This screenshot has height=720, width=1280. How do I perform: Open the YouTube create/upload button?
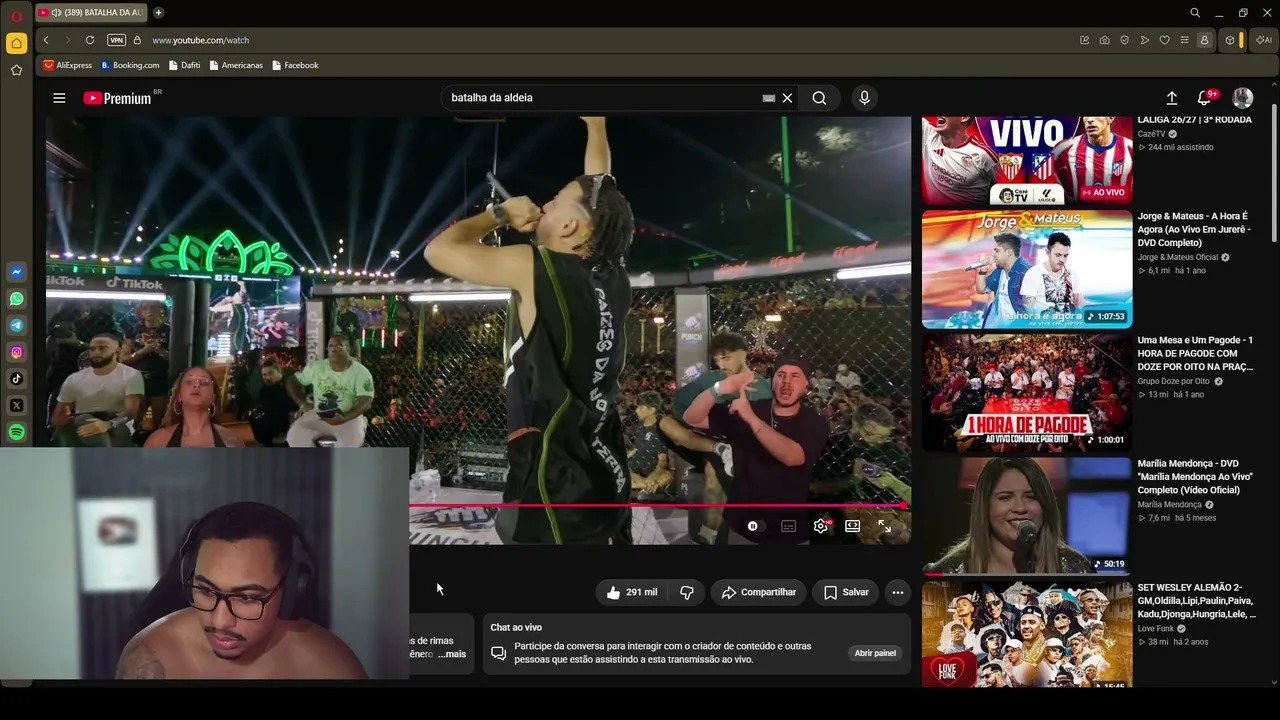pyautogui.click(x=1172, y=98)
